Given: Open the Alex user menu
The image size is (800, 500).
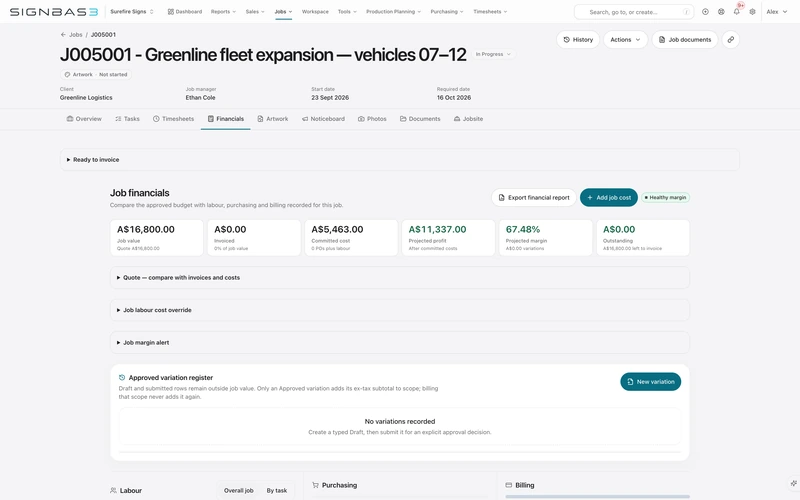Looking at the screenshot, I should click(777, 12).
